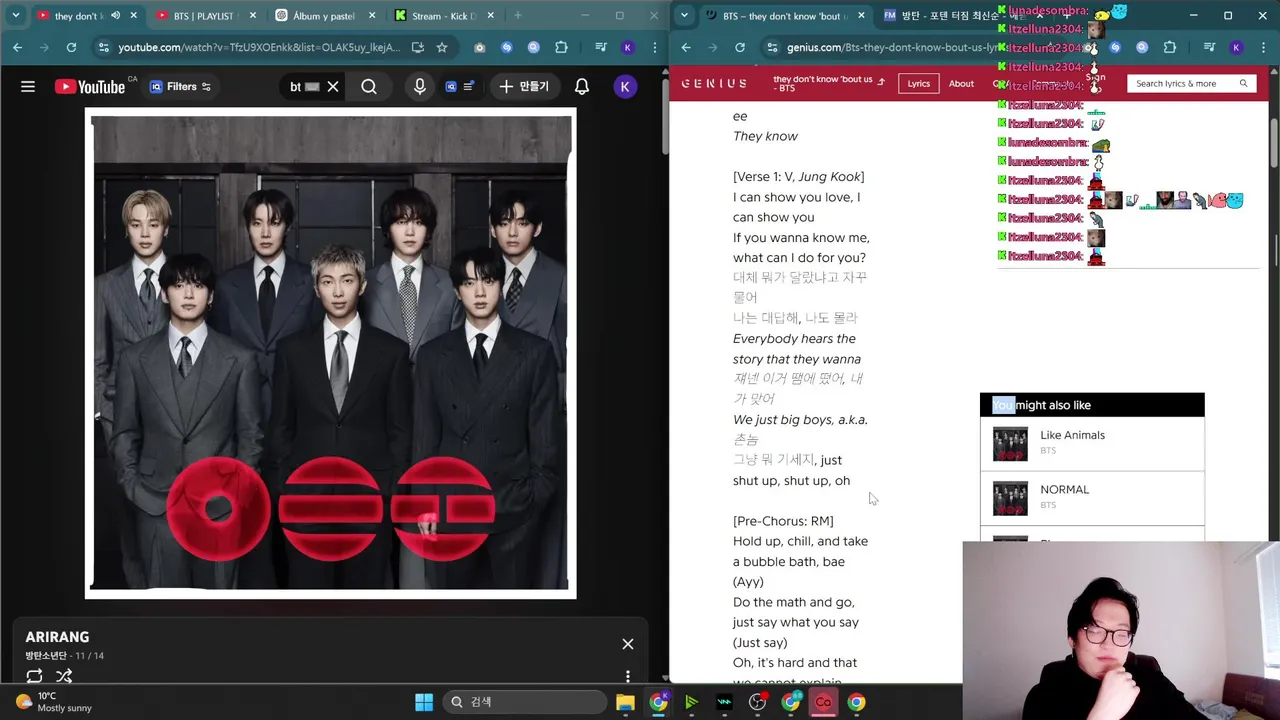This screenshot has height=720, width=1280.
Task: Open a new tab in YouTube window
Action: click(517, 16)
